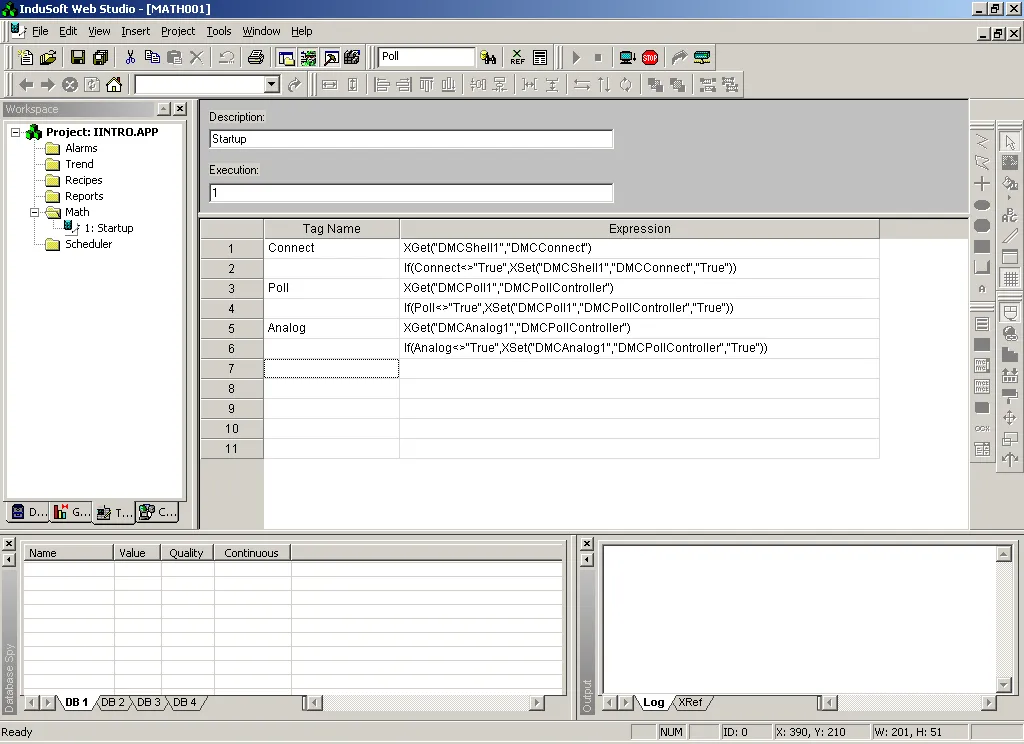Select the Log tab in Output

tap(653, 702)
